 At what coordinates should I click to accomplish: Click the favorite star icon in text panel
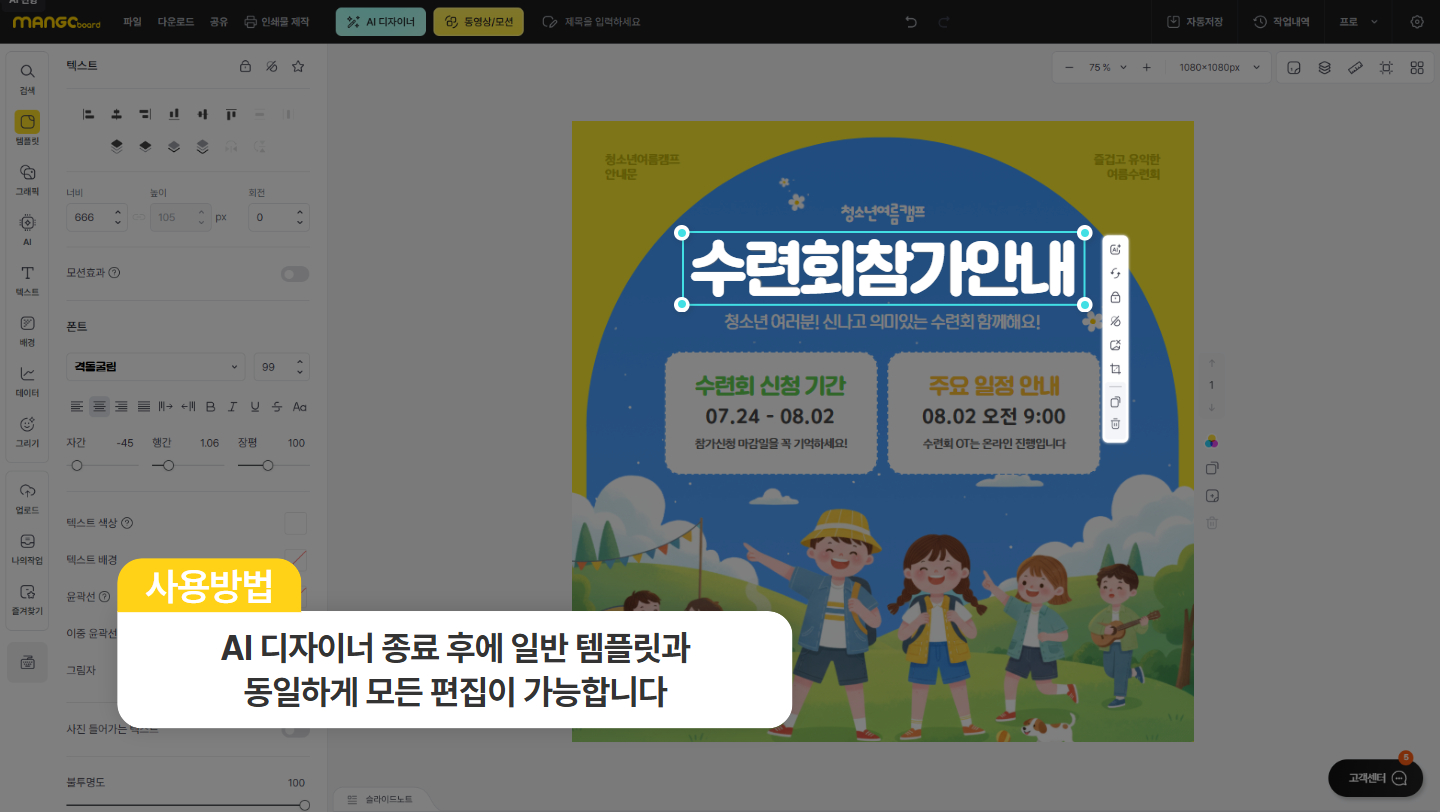pos(297,66)
